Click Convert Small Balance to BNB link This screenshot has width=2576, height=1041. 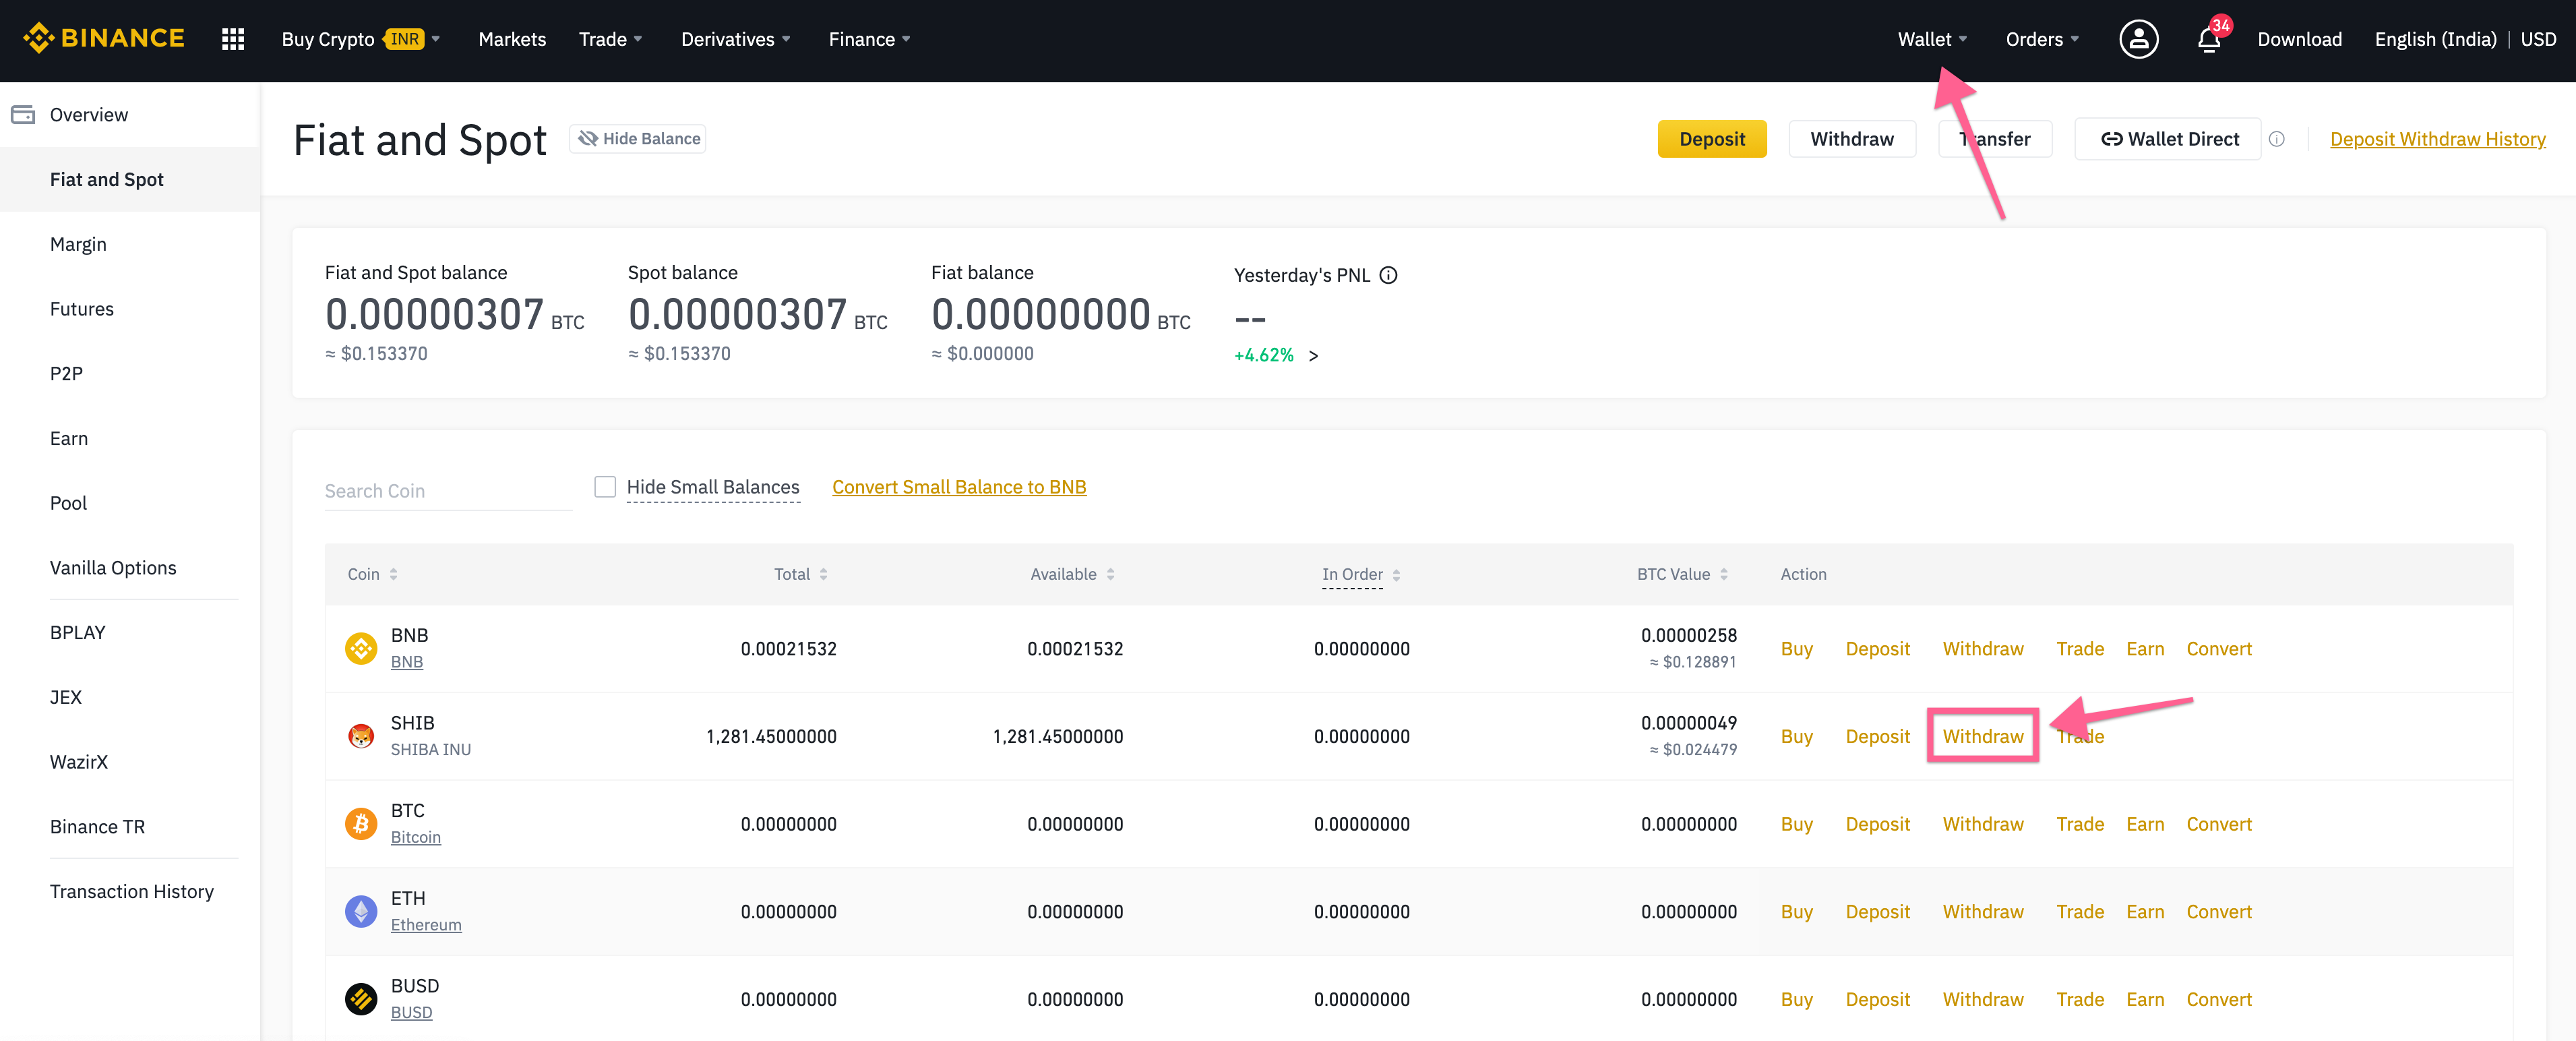tap(959, 487)
